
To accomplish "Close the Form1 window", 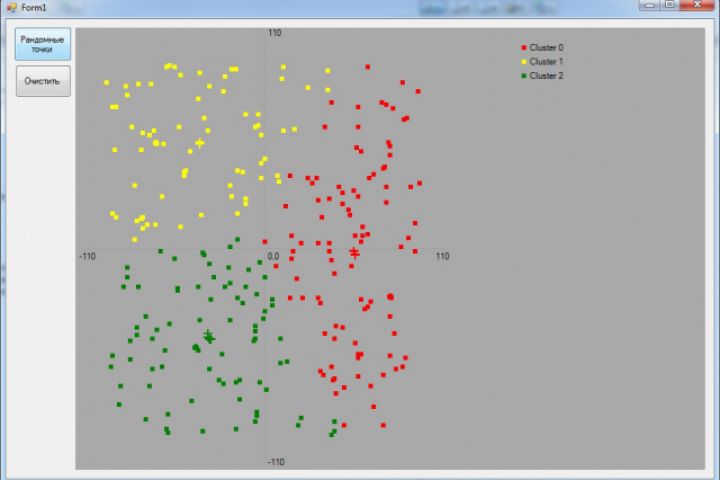I will tap(697, 5).
